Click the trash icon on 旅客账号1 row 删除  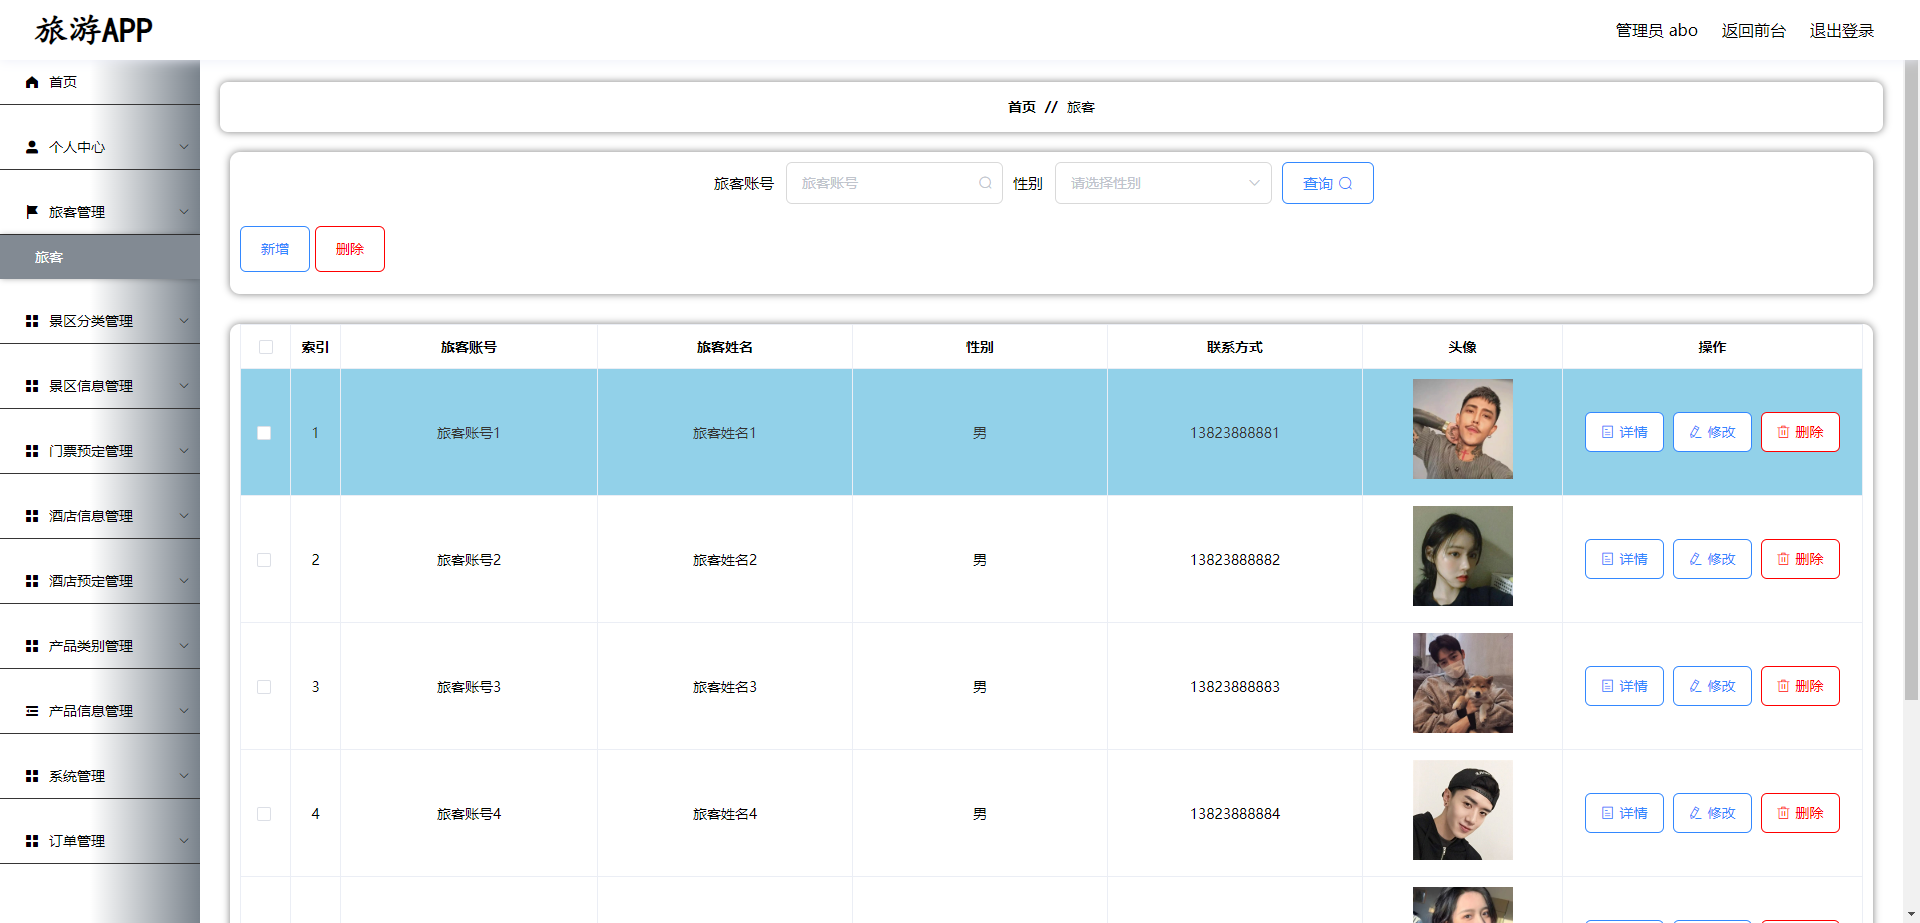[x=1784, y=432]
